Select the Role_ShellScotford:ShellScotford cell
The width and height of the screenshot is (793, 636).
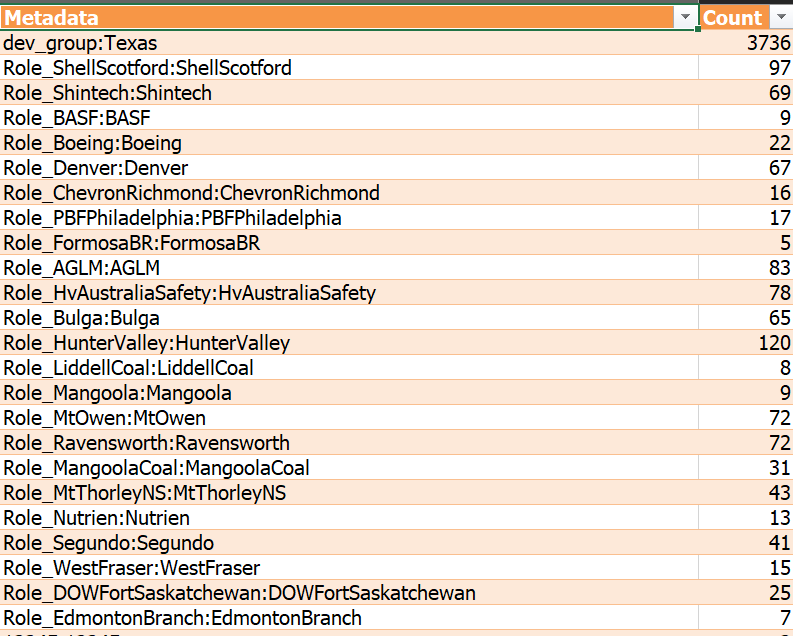(x=349, y=68)
